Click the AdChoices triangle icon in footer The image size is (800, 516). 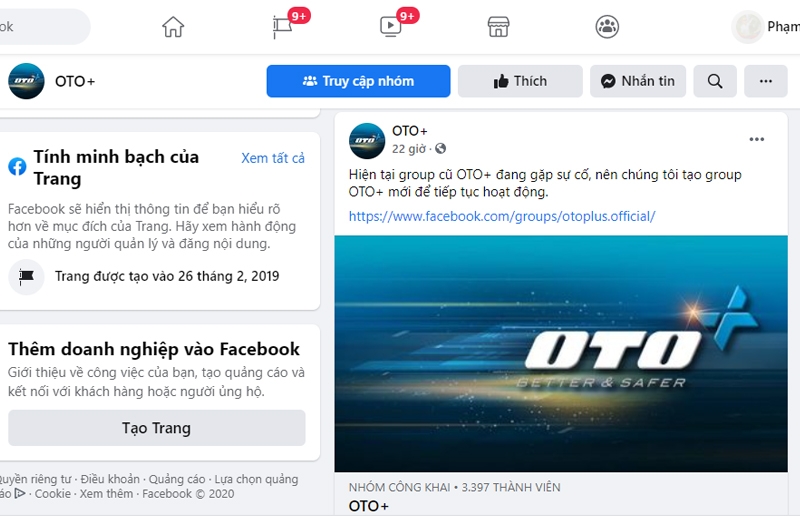(x=20, y=494)
